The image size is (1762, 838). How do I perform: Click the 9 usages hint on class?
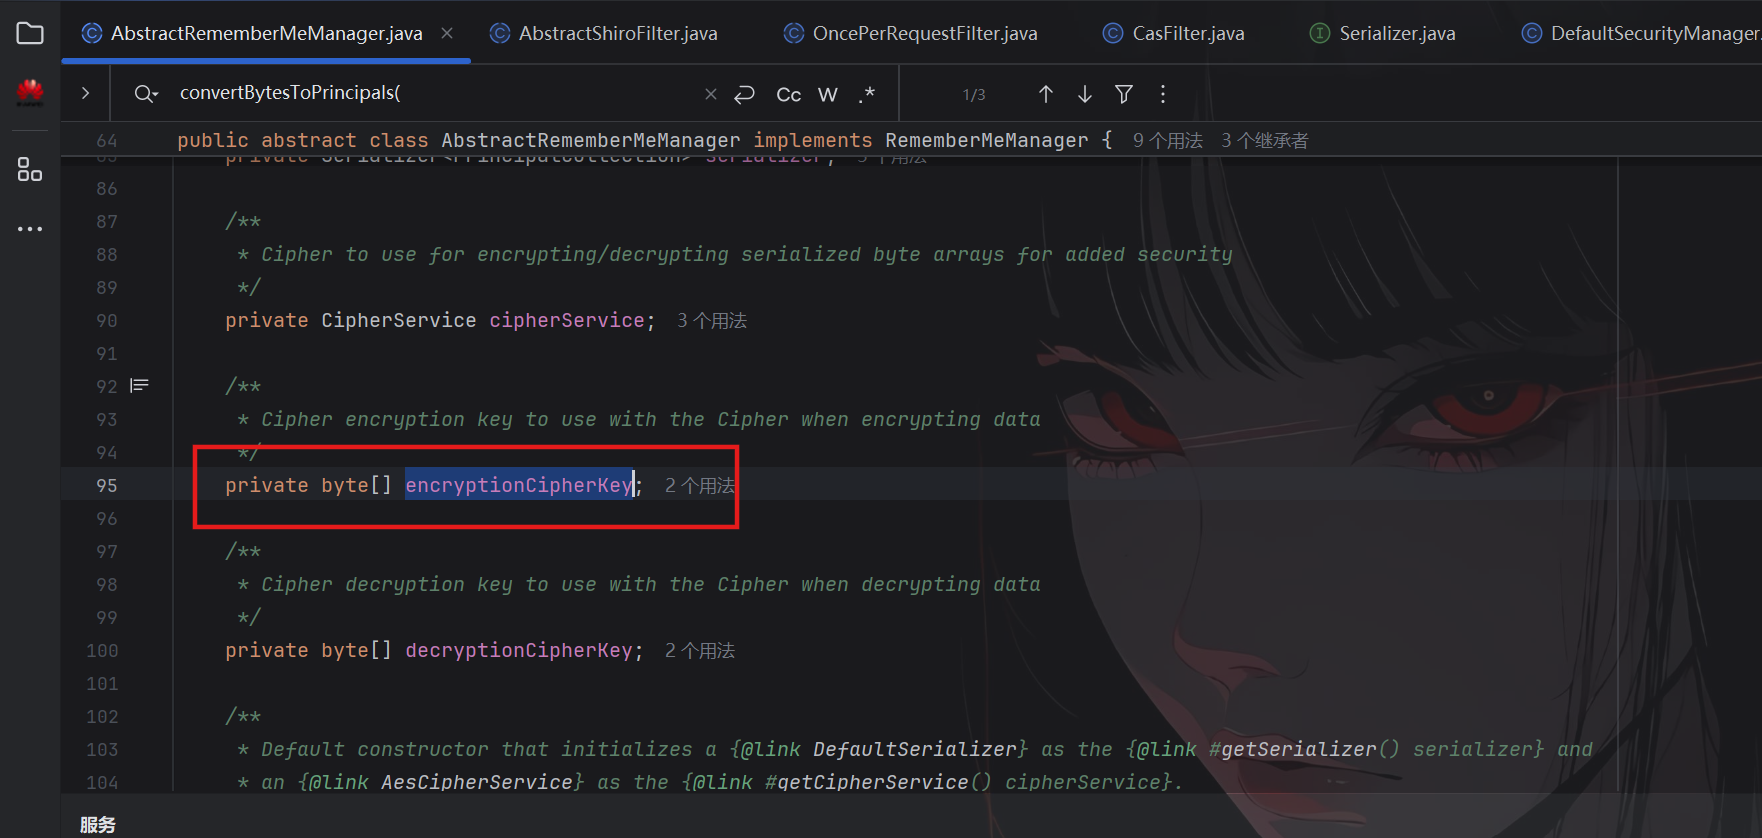[x=1168, y=141]
